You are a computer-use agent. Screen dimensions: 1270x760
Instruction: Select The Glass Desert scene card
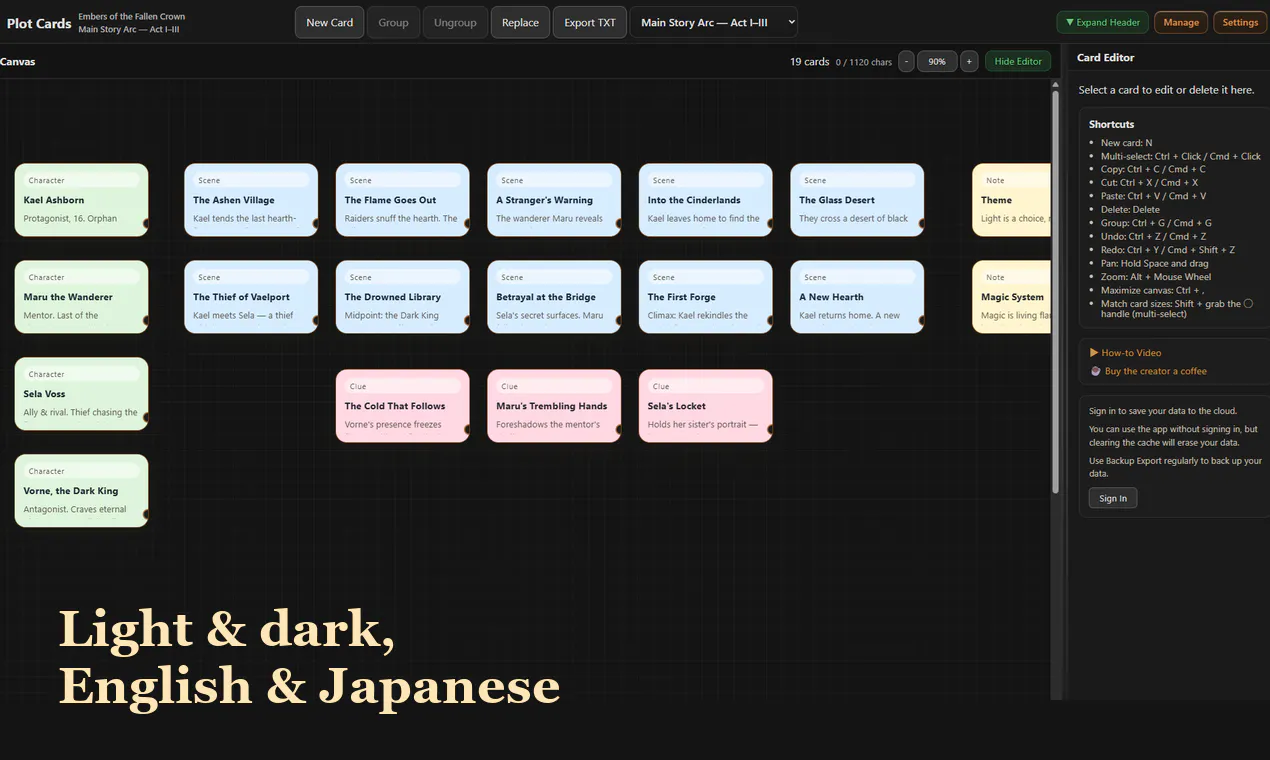pyautogui.click(x=857, y=200)
